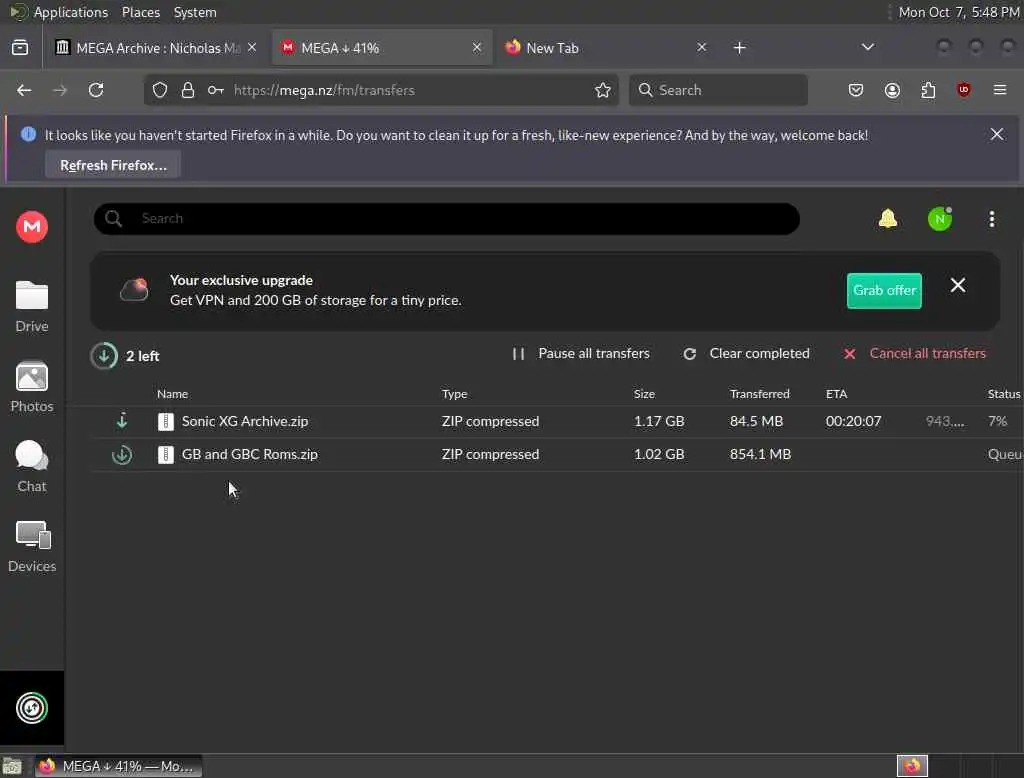The height and width of the screenshot is (778, 1024).
Task: Click the Firefox Search box
Action: pos(718,90)
